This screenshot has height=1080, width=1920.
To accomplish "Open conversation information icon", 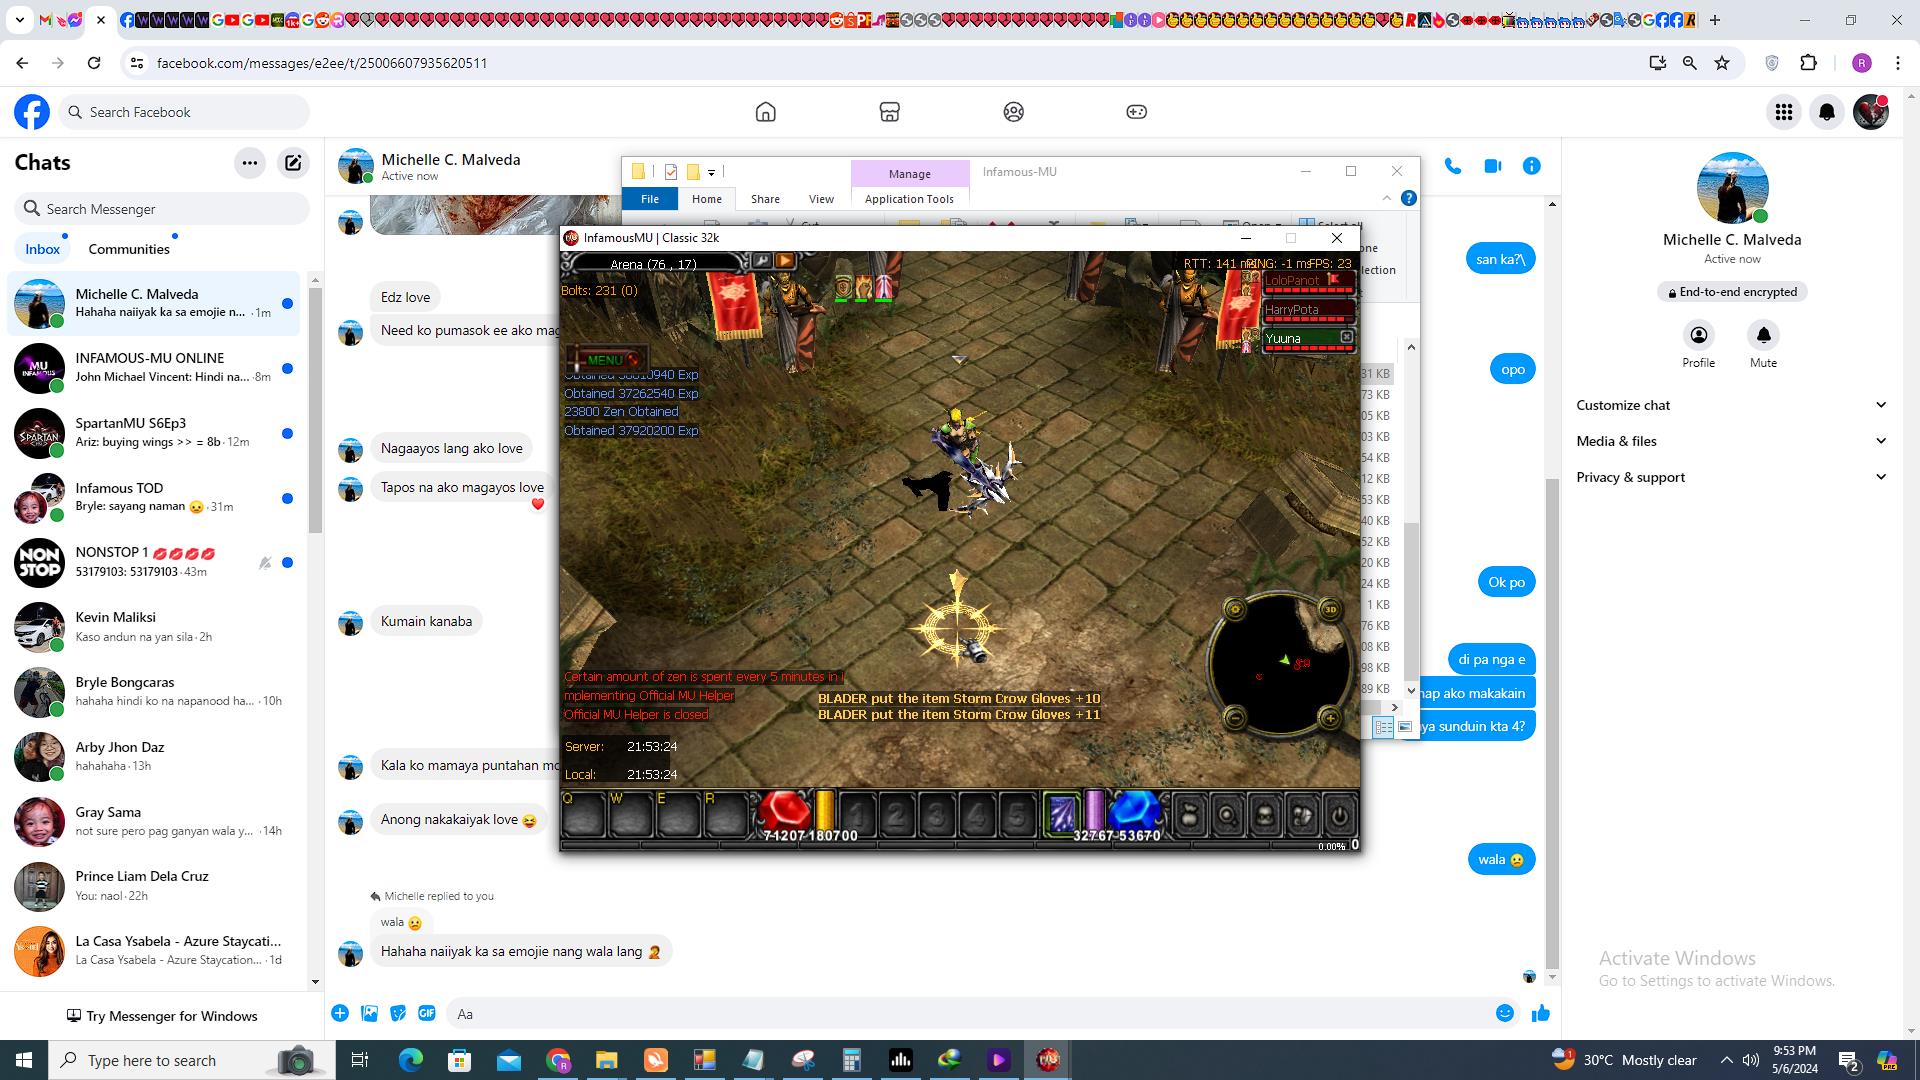I will pyautogui.click(x=1532, y=167).
